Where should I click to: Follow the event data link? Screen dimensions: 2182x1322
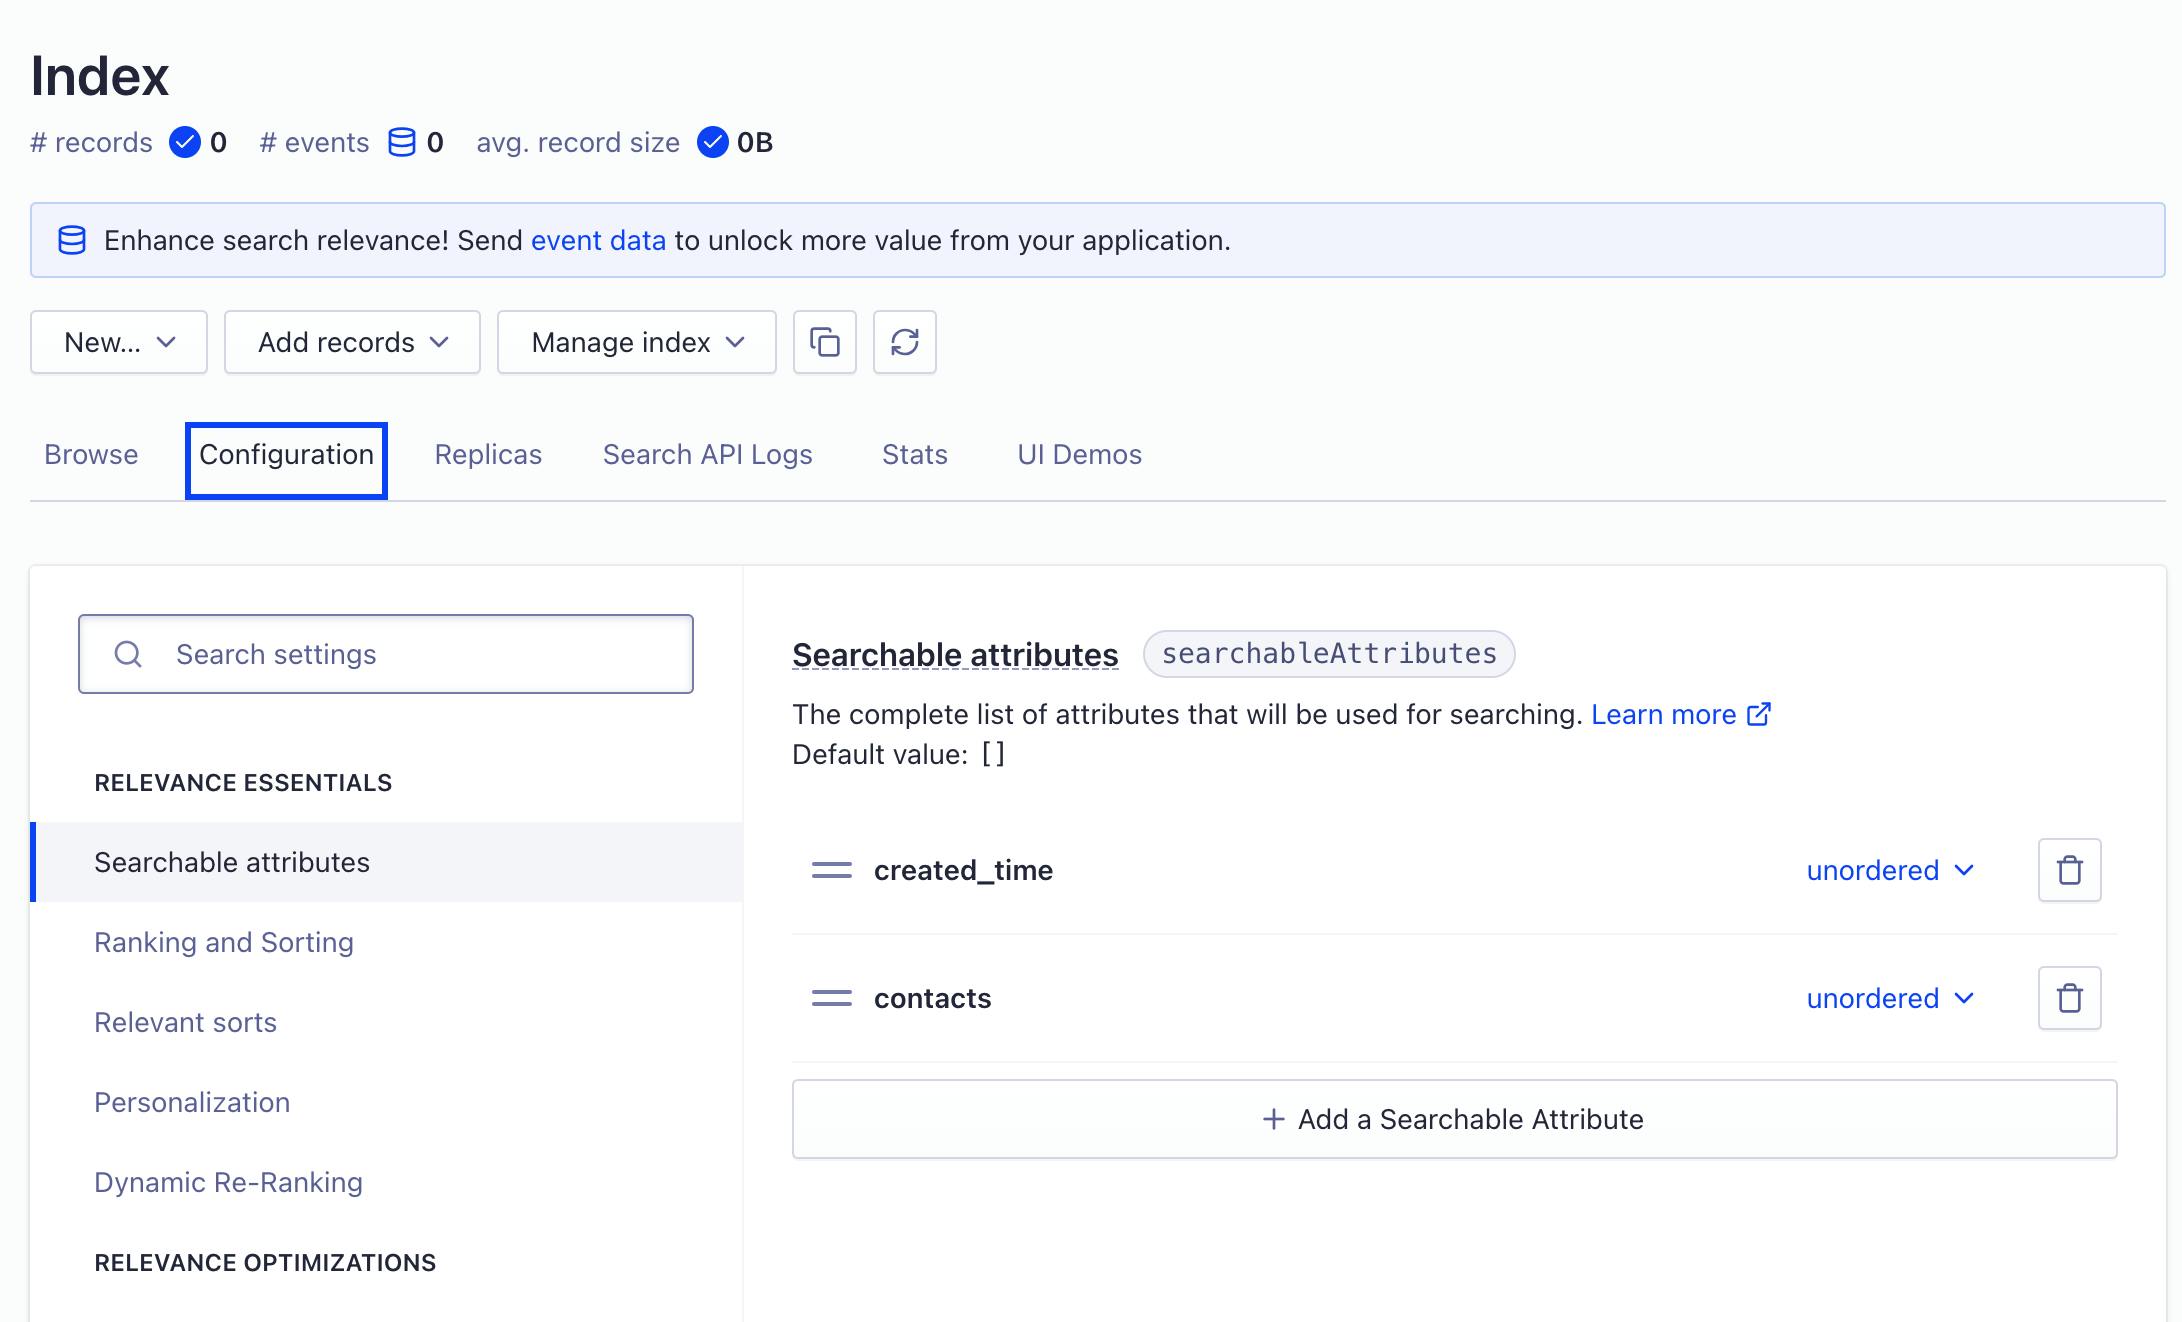pos(598,240)
